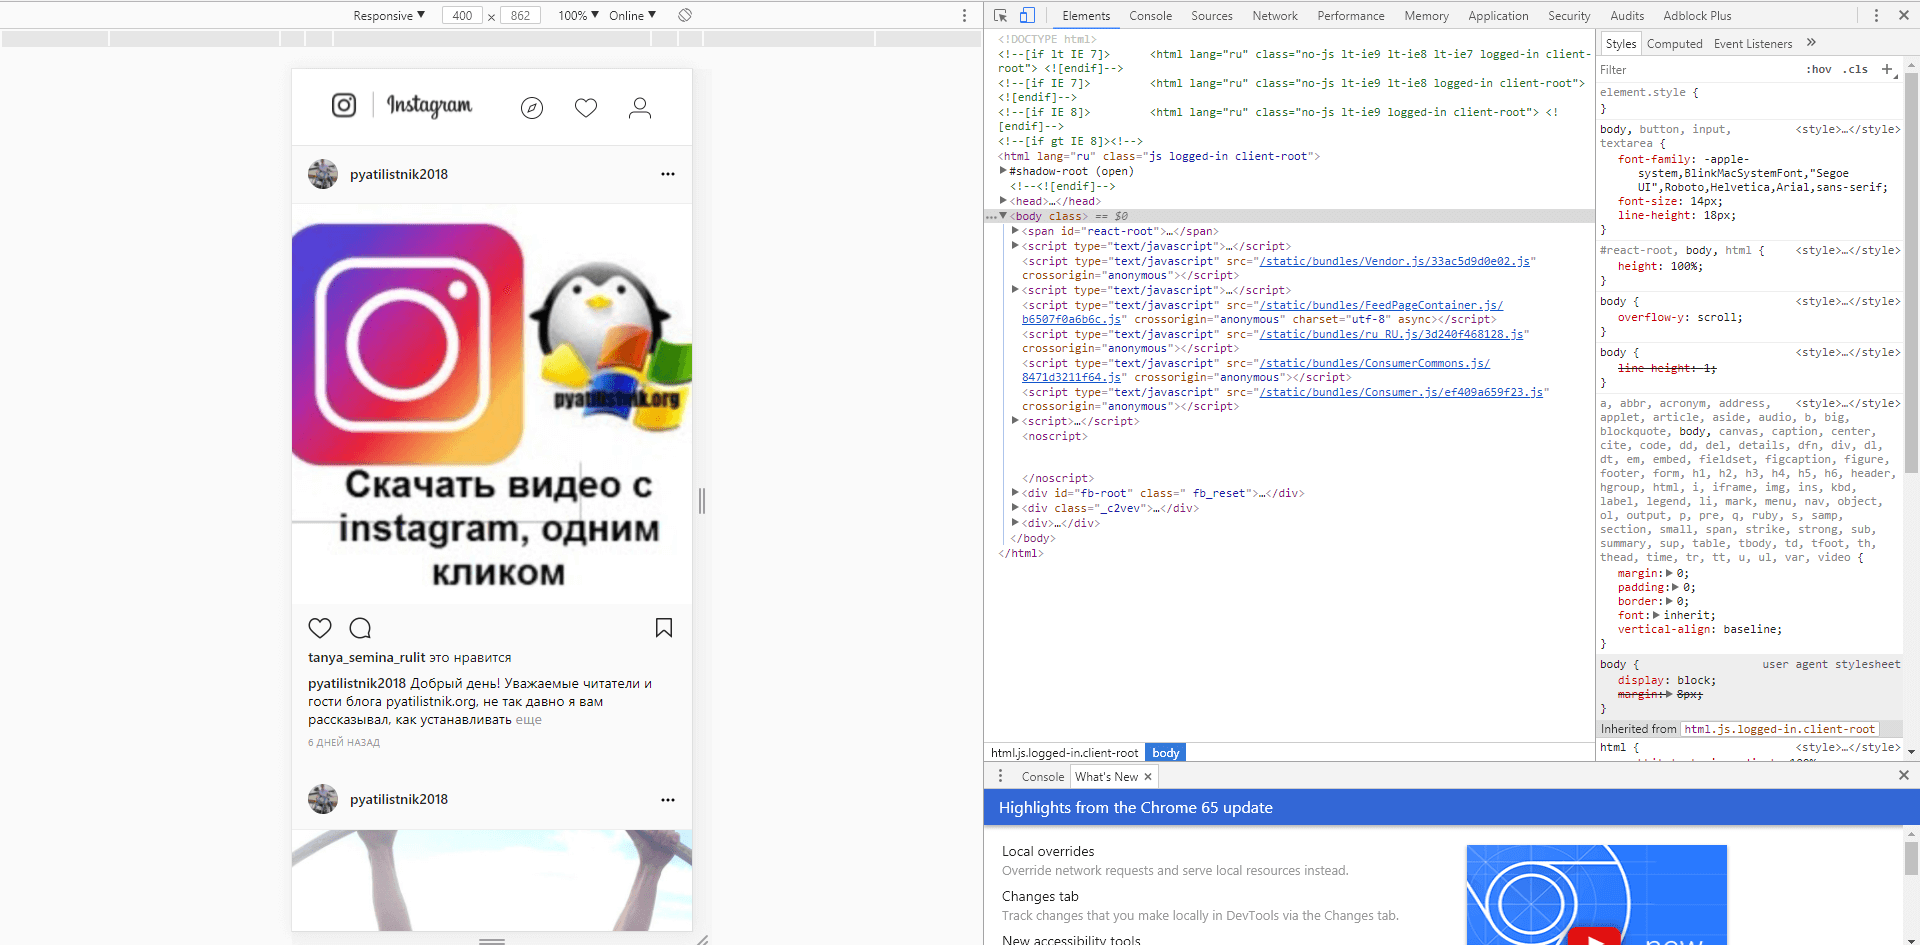This screenshot has width=1920, height=945.
Task: Expand the margin property in Styles
Action: 1669,573
